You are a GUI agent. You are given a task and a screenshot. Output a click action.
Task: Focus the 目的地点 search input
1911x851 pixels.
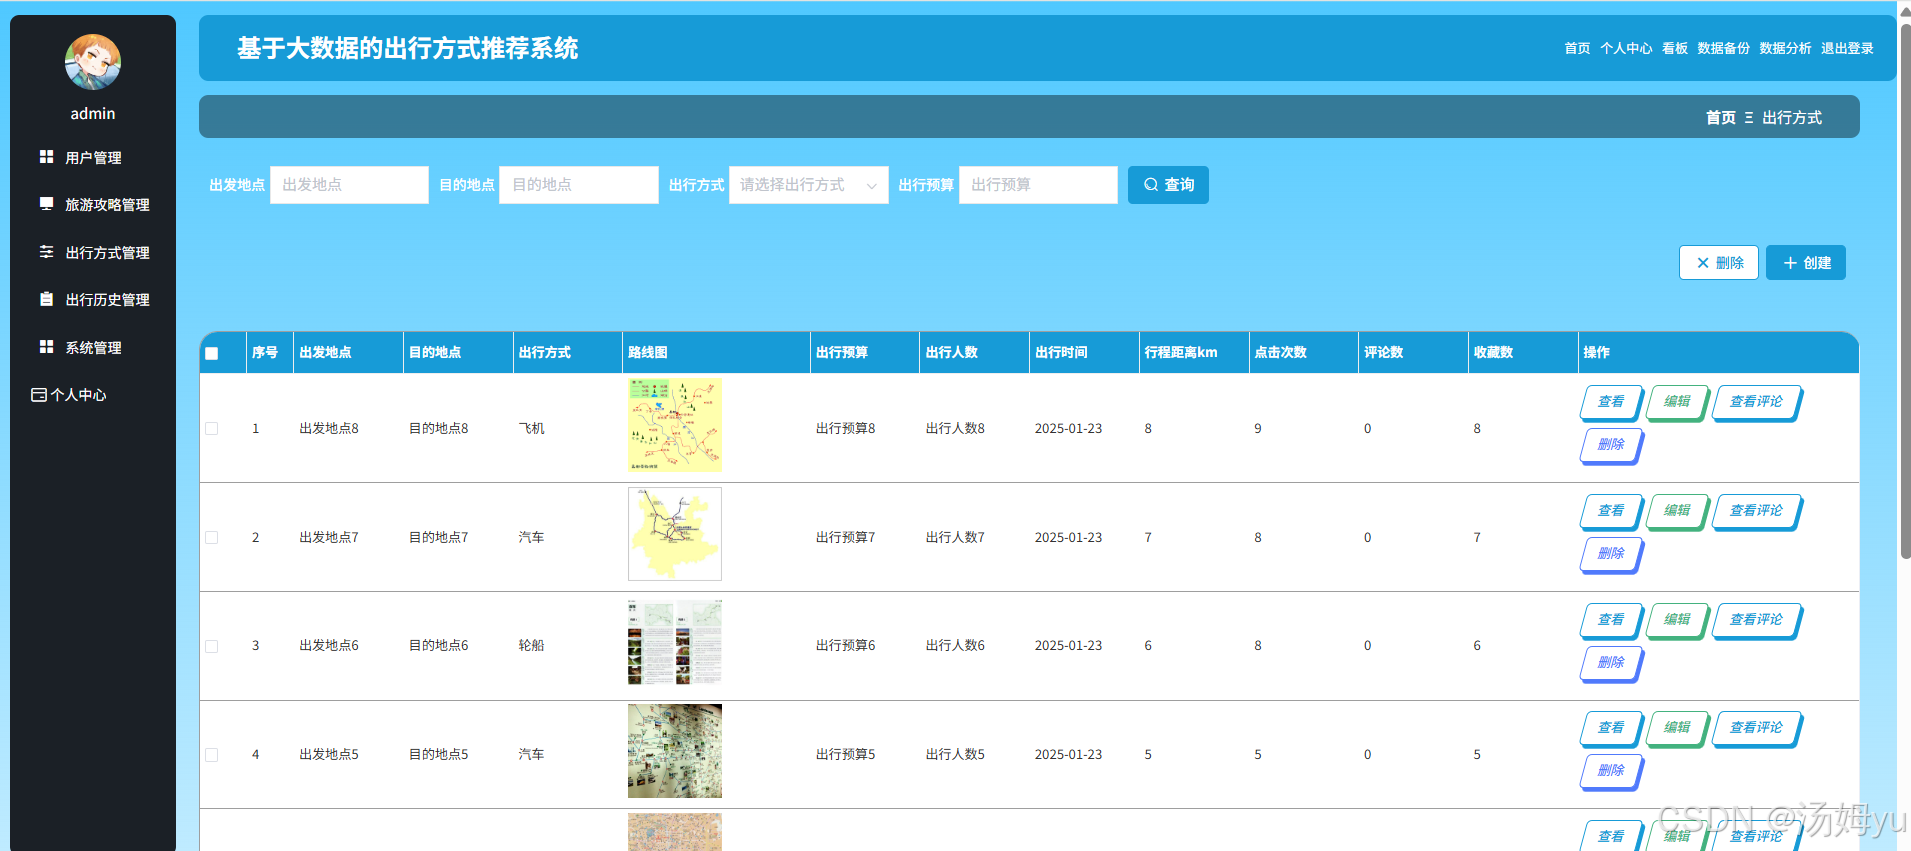[x=579, y=185]
